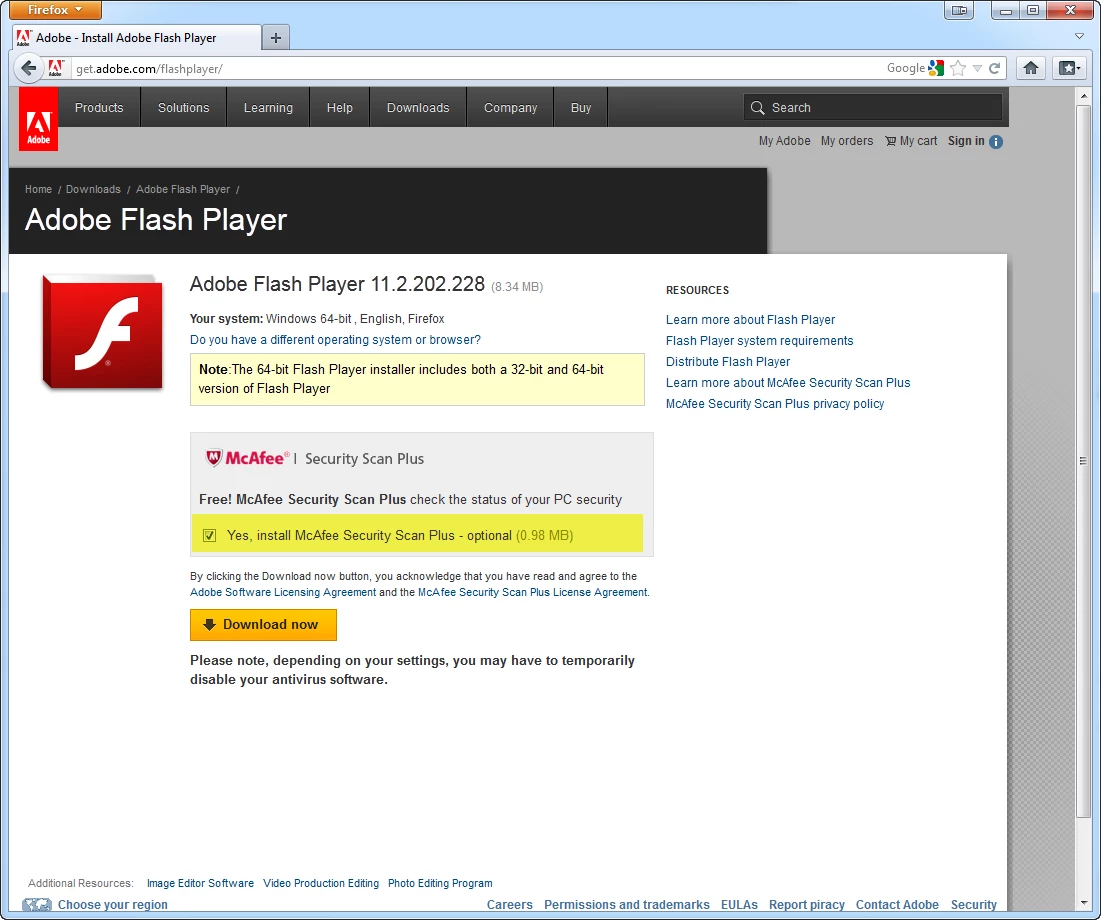Open the My Adobe link

click(x=784, y=141)
